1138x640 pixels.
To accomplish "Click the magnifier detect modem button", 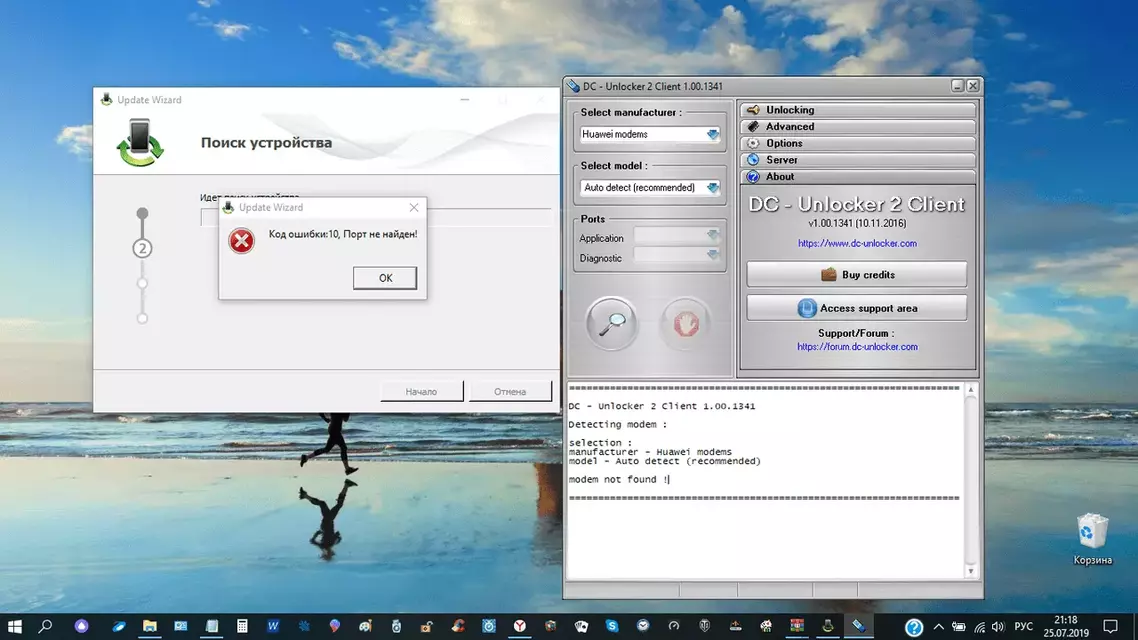I will (x=612, y=323).
